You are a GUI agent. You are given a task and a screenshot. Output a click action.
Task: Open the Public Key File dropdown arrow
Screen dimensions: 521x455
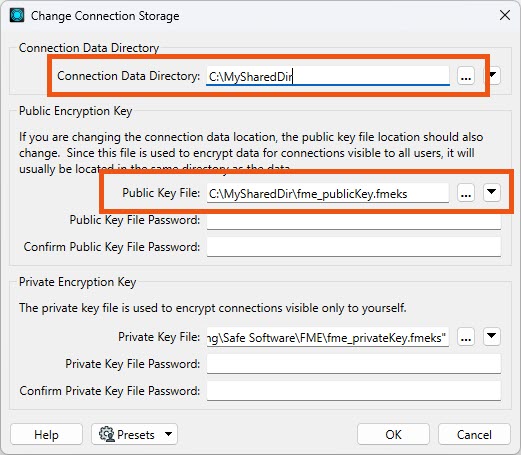pos(492,192)
